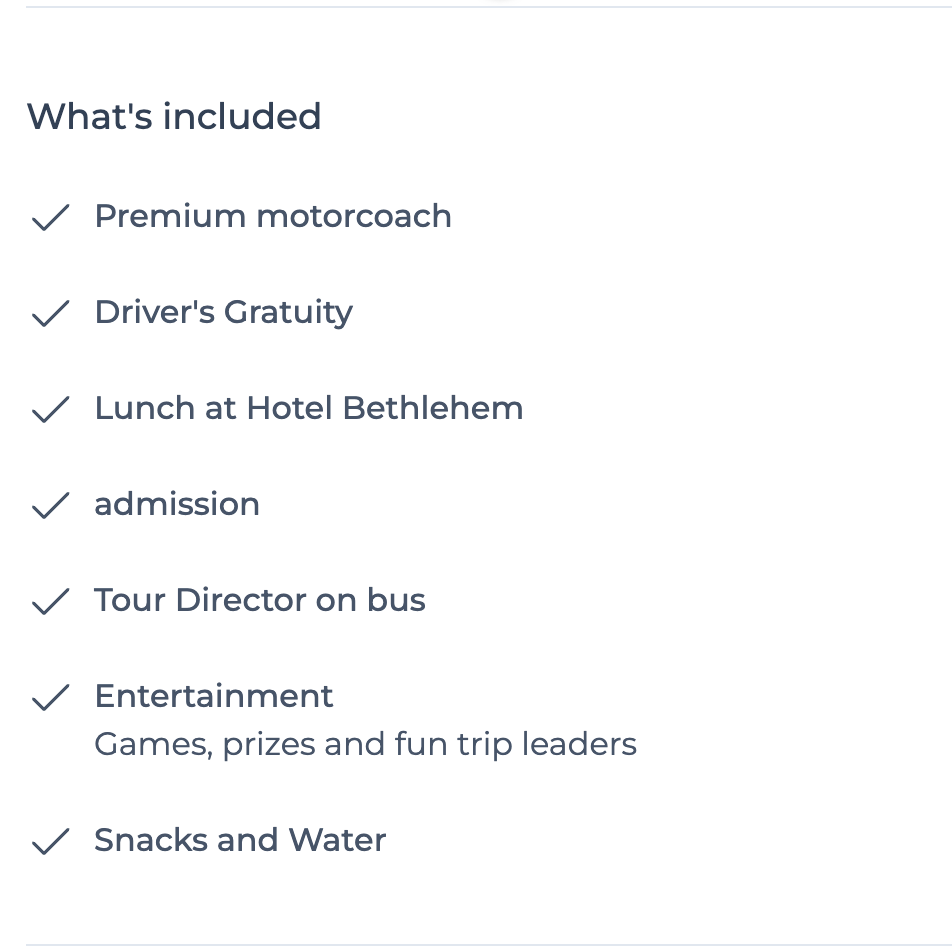Viewport: 952px width, 952px height.
Task: Click the Lunch at Hotel Bethlehem text
Action: (308, 407)
